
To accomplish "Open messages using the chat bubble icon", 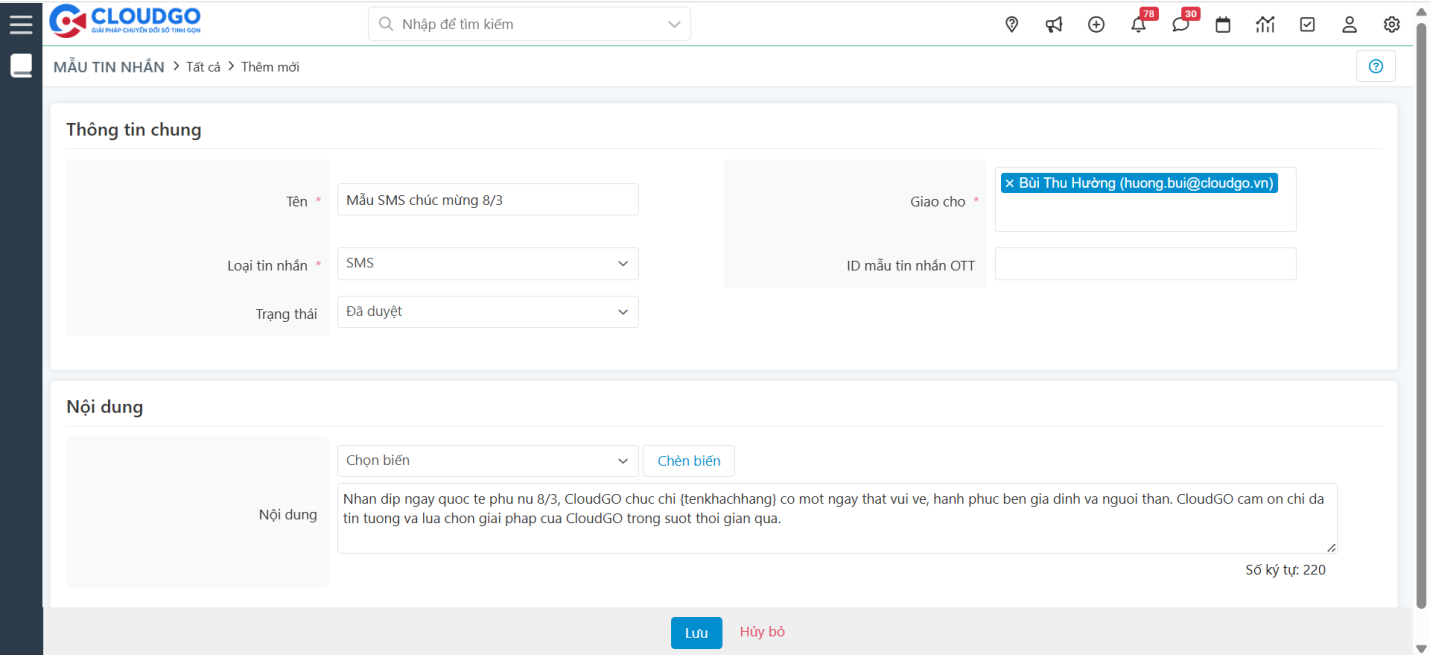I will pyautogui.click(x=1180, y=24).
